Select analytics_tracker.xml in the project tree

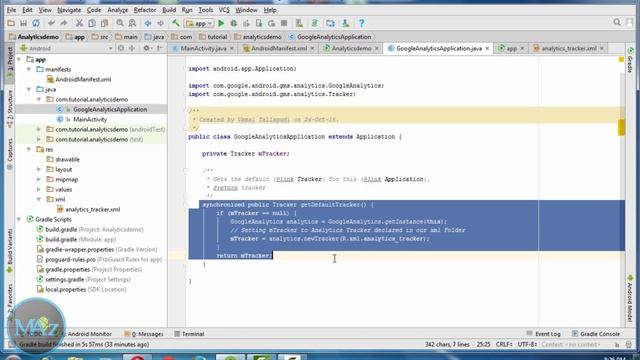(92, 209)
